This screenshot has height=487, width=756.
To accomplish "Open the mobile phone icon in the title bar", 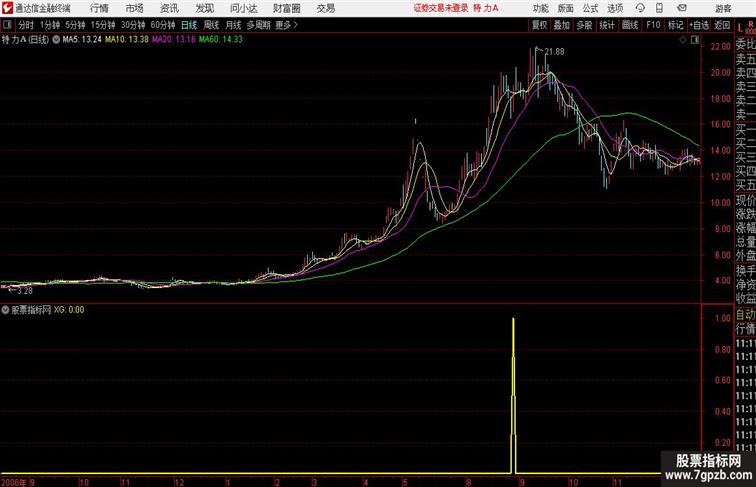I will [x=659, y=8].
